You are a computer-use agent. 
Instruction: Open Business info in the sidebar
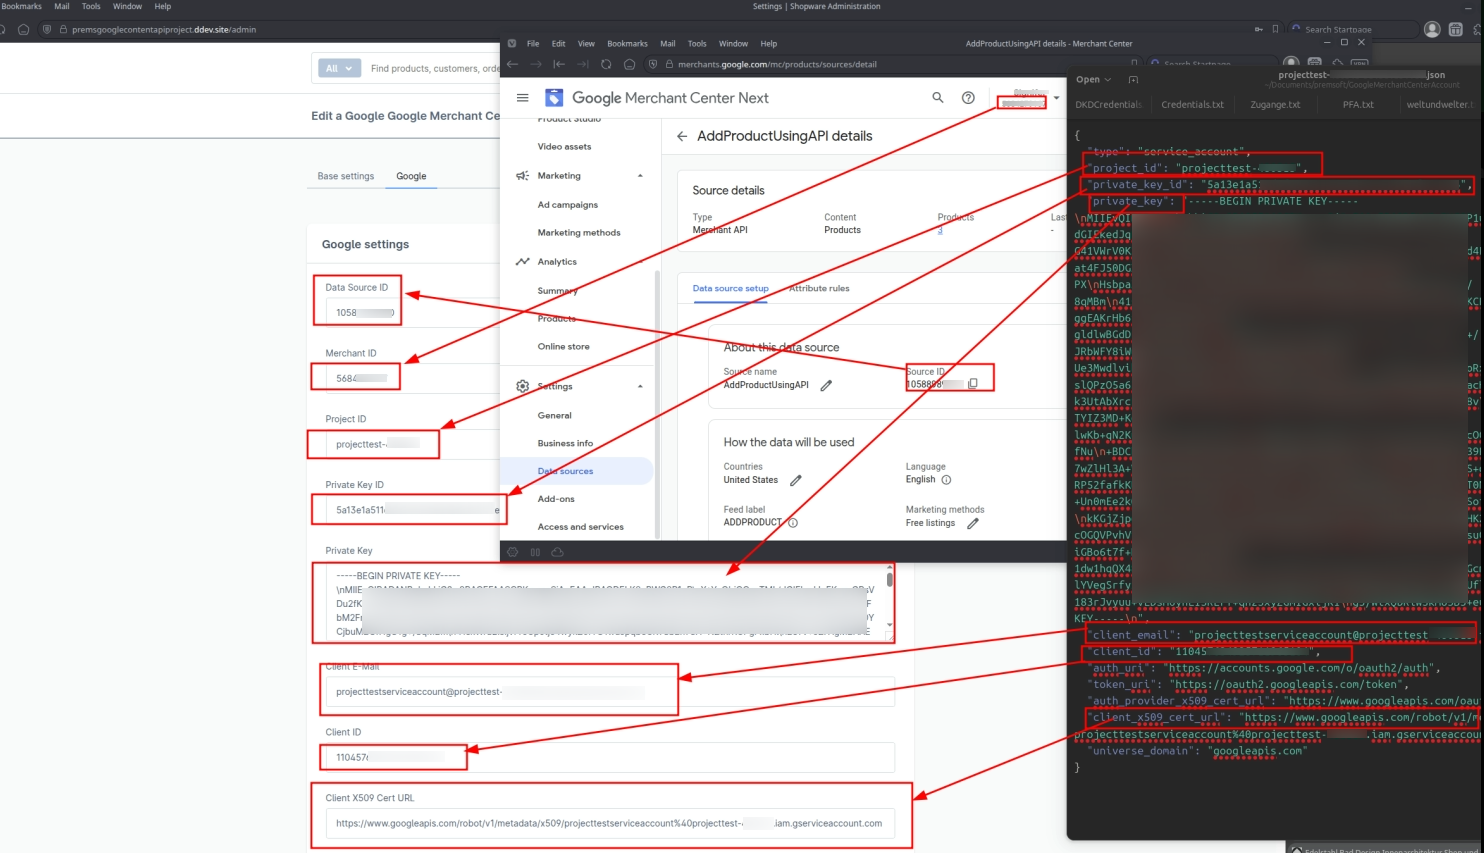tap(565, 443)
